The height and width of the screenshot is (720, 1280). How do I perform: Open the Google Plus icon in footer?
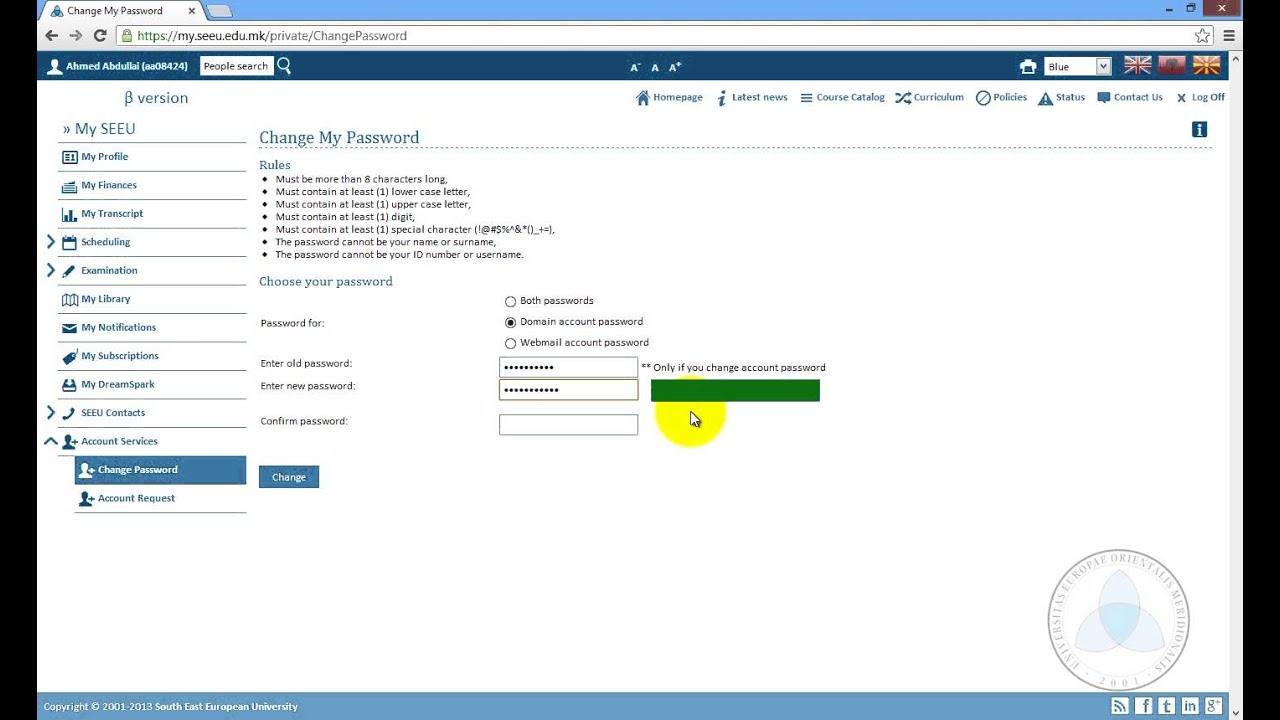[1213, 706]
